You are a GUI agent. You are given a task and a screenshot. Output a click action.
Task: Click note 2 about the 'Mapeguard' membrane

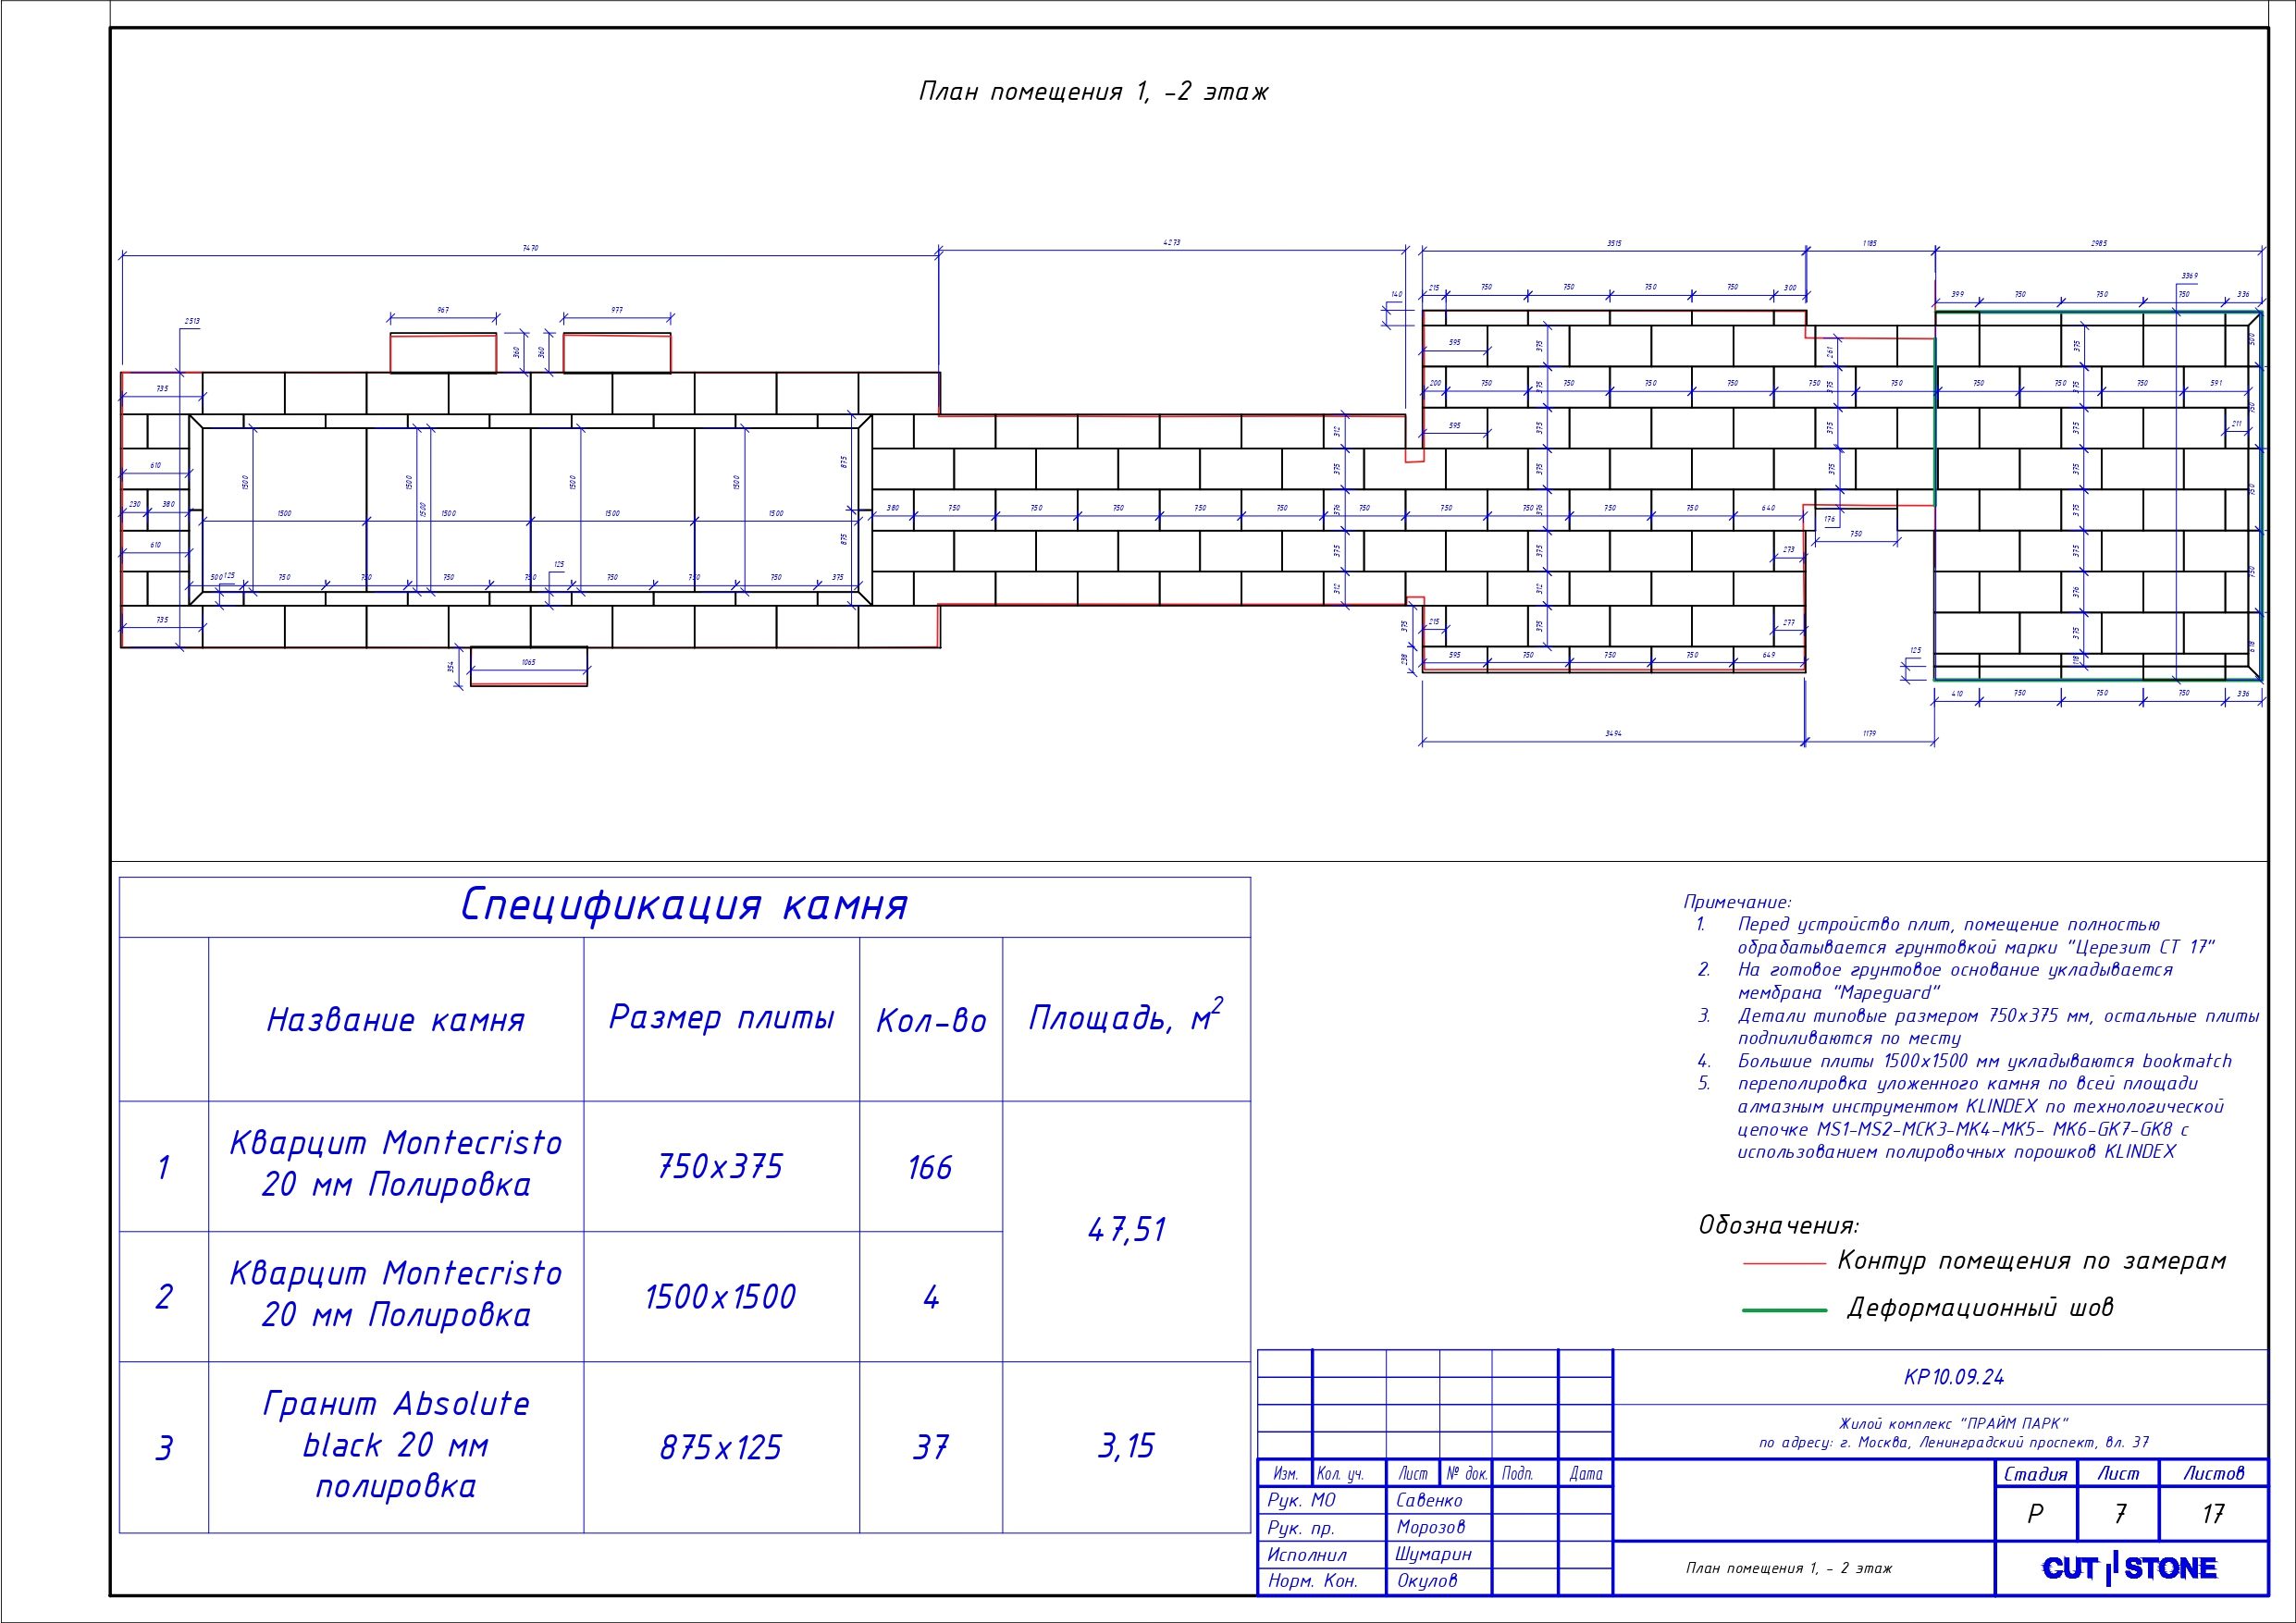point(1935,981)
